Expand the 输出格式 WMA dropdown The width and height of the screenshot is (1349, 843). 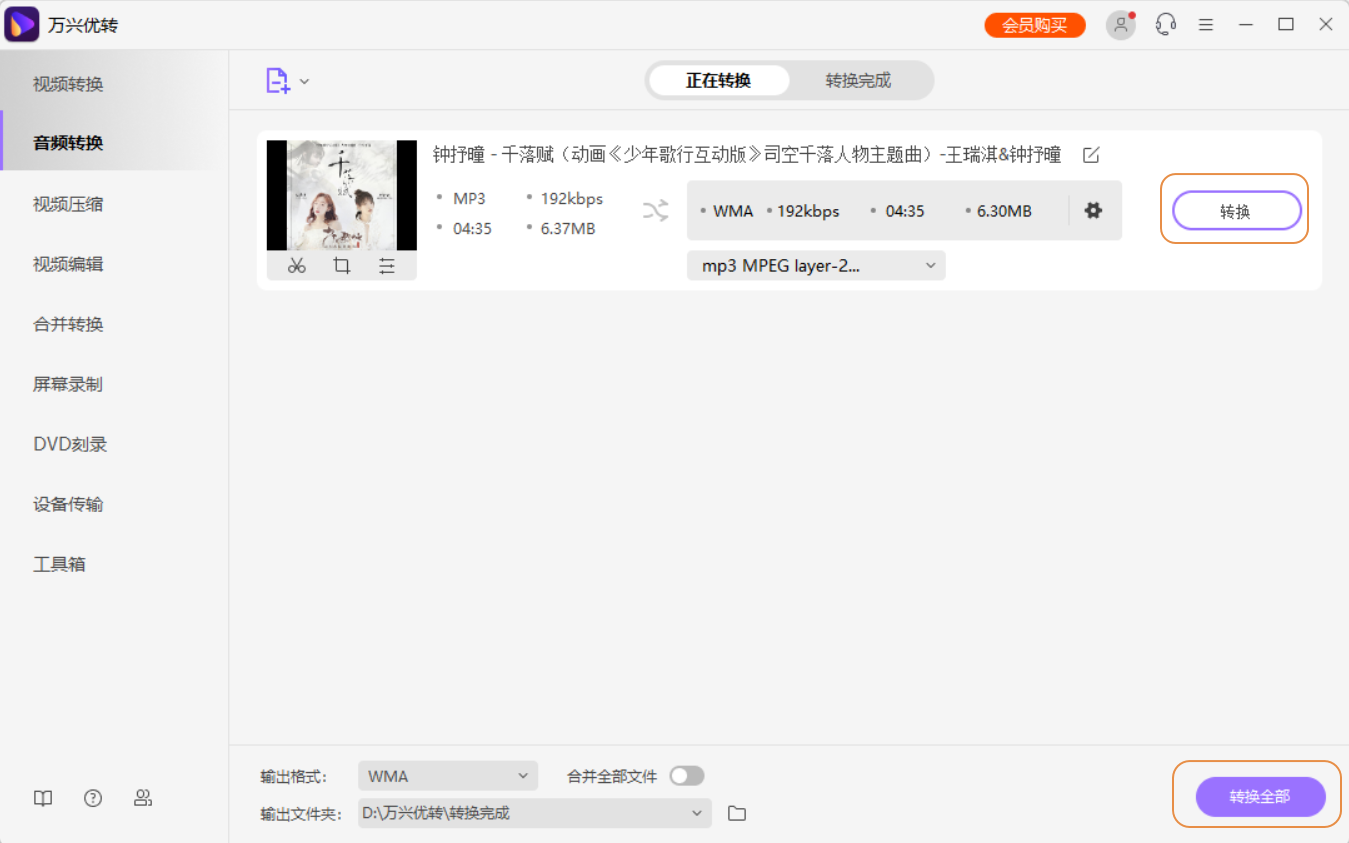pyautogui.click(x=447, y=776)
